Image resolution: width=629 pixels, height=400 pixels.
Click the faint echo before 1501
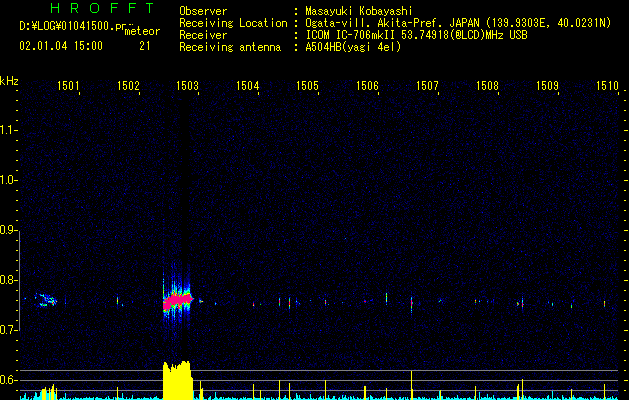pyautogui.click(x=45, y=300)
